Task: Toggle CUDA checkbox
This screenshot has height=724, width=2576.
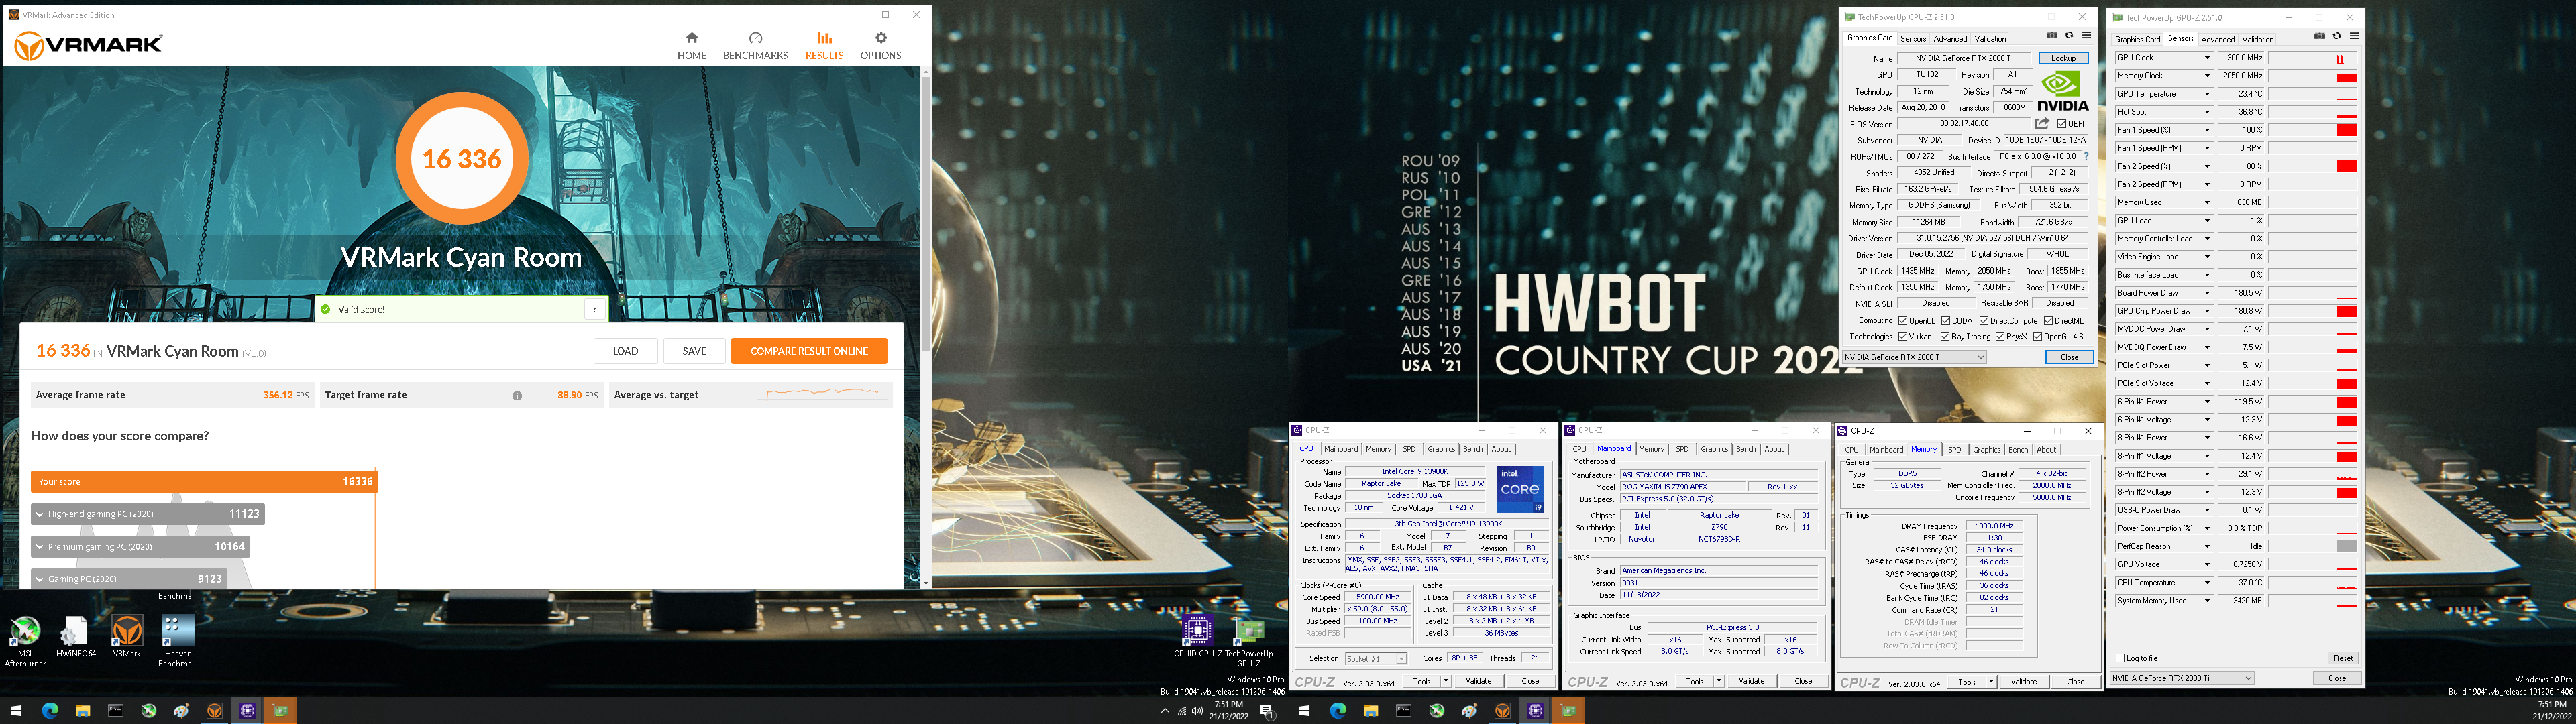Action: click(x=1946, y=321)
